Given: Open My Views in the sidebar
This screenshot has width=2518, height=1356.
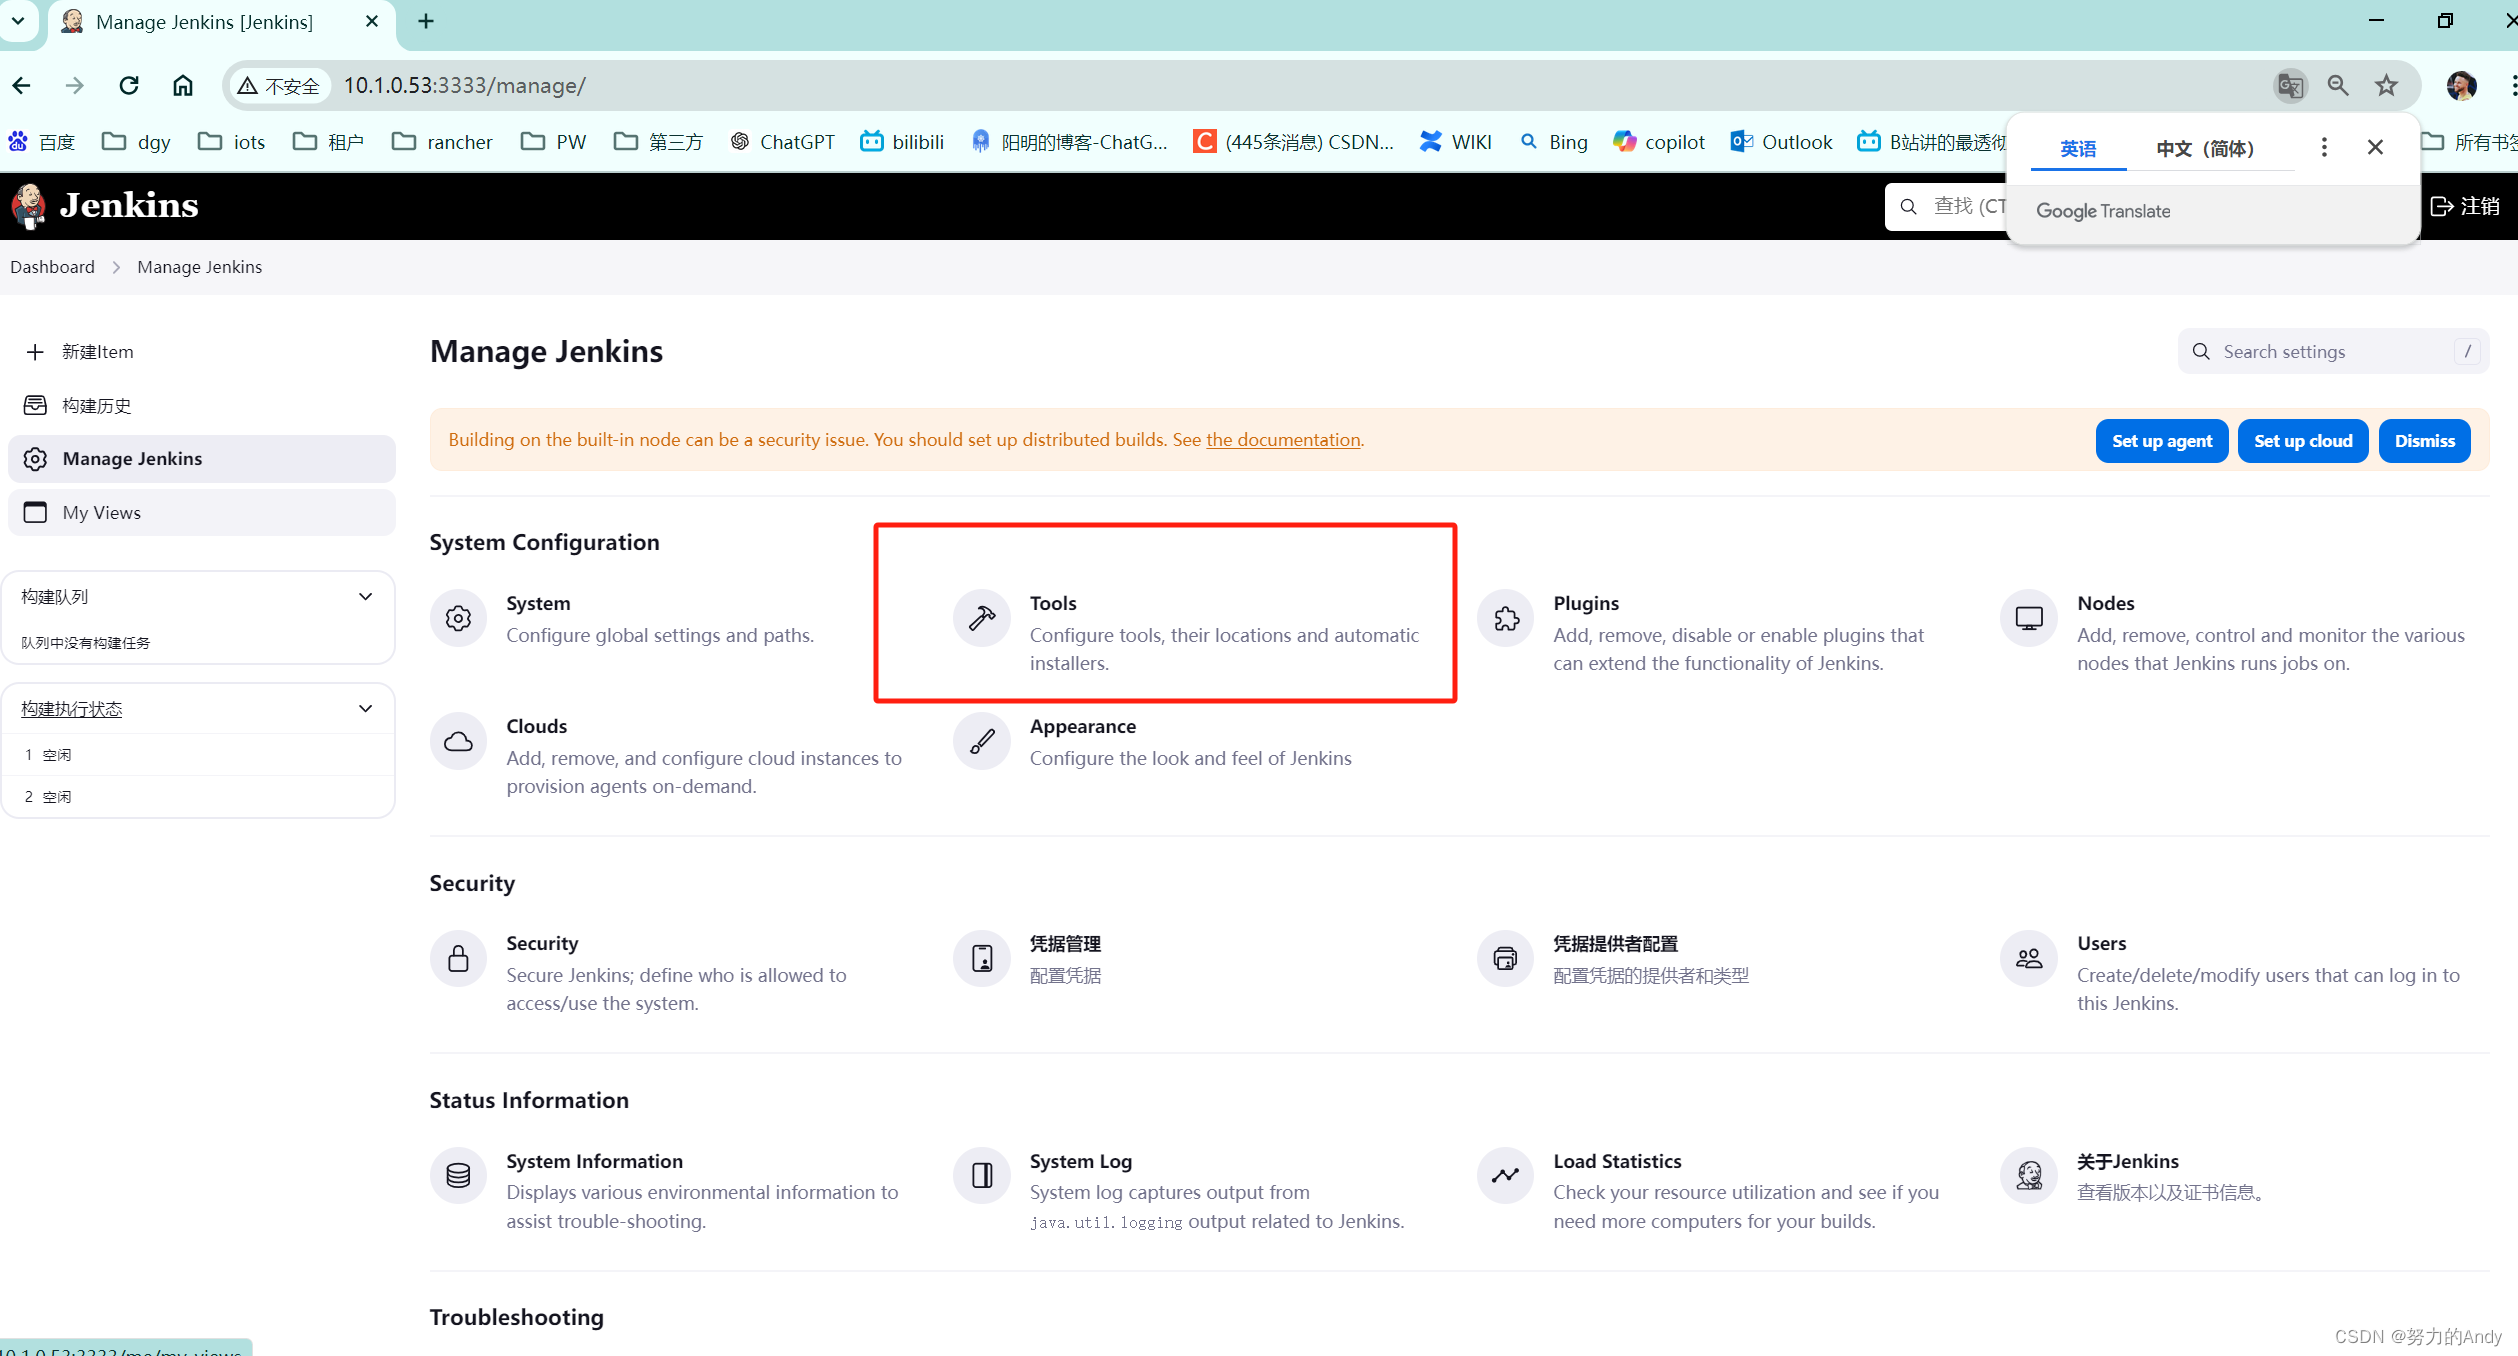Looking at the screenshot, I should coord(202,512).
